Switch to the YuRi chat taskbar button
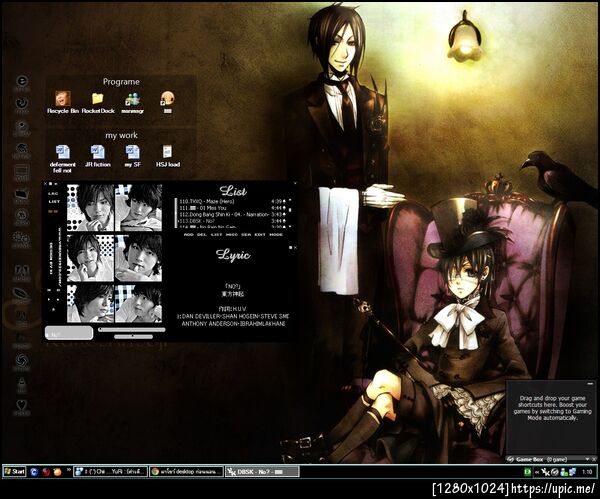600x499 pixels. tap(110, 472)
